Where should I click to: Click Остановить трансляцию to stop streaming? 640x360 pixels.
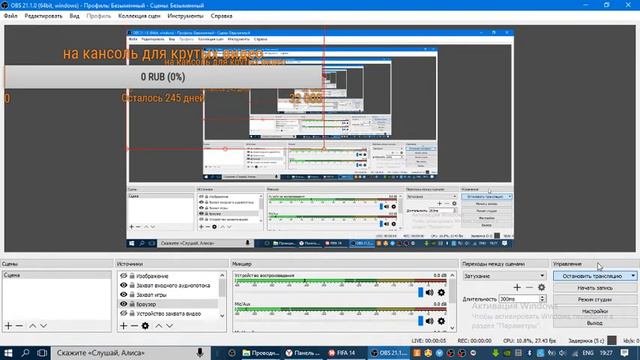592,276
